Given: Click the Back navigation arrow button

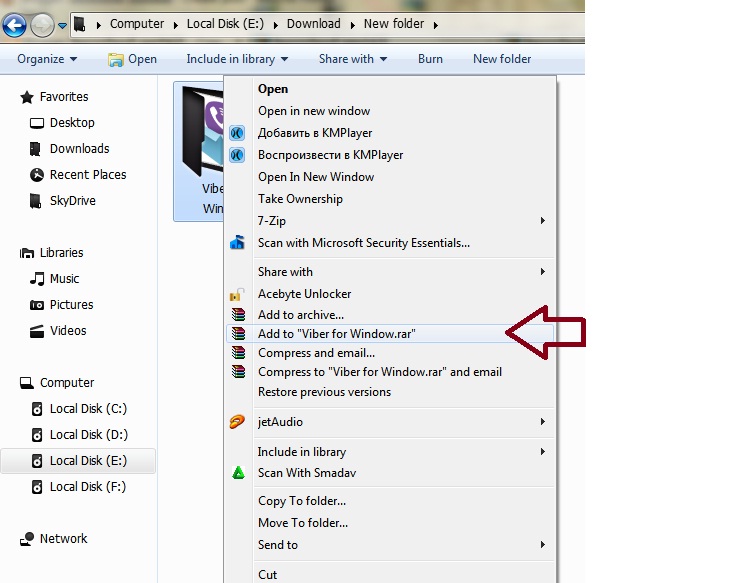Looking at the screenshot, I should point(14,25).
